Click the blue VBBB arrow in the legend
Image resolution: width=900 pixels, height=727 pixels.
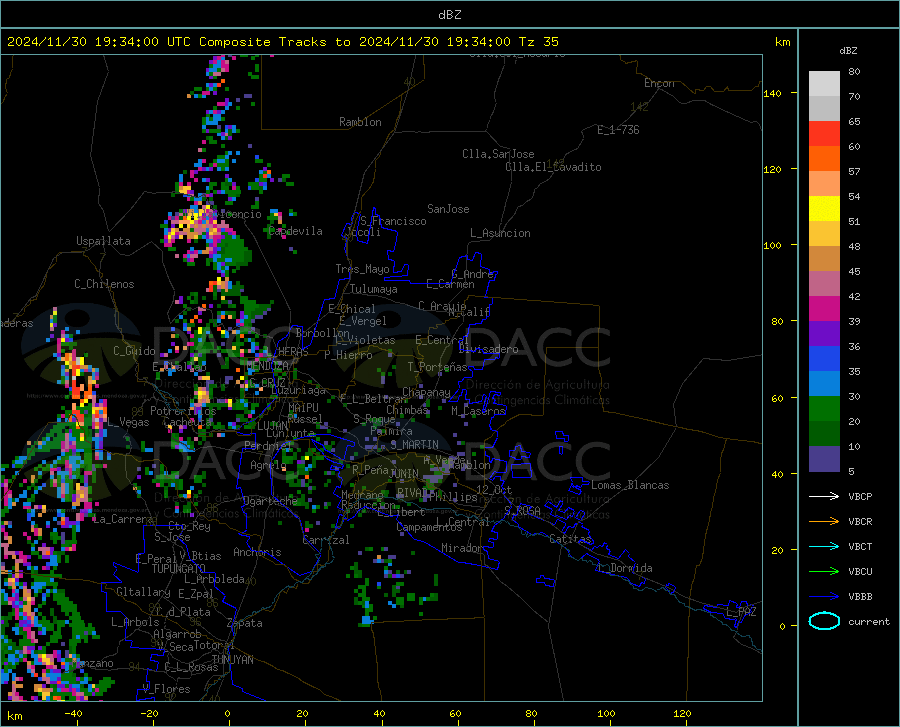click(824, 597)
